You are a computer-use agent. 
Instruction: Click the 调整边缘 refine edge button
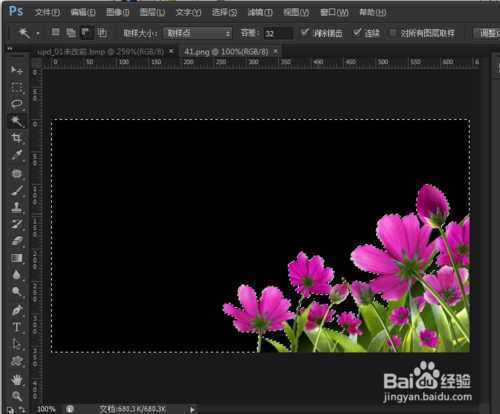click(487, 33)
